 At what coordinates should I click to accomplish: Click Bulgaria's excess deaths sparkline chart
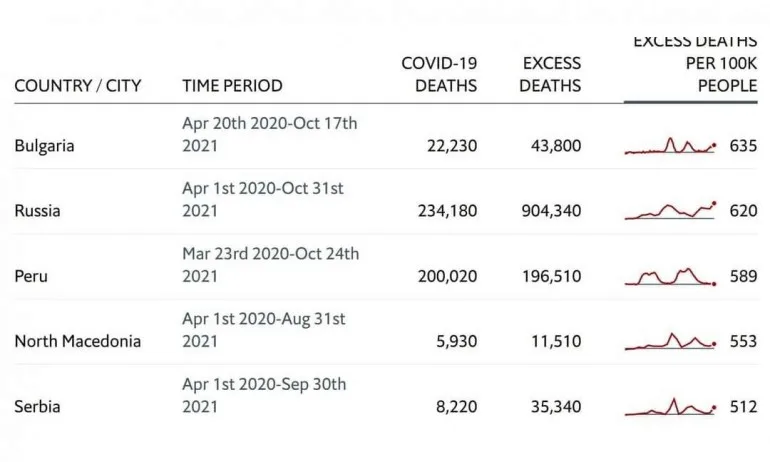670,146
